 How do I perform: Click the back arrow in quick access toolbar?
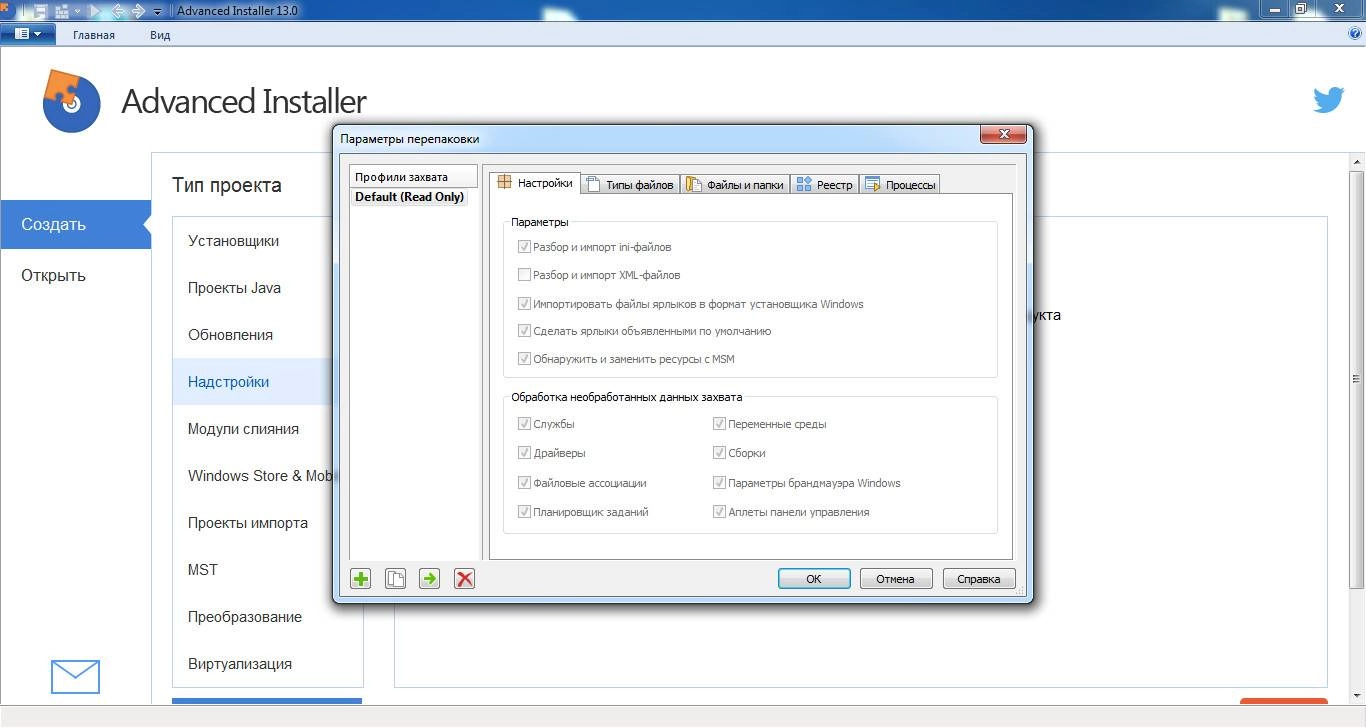[117, 11]
